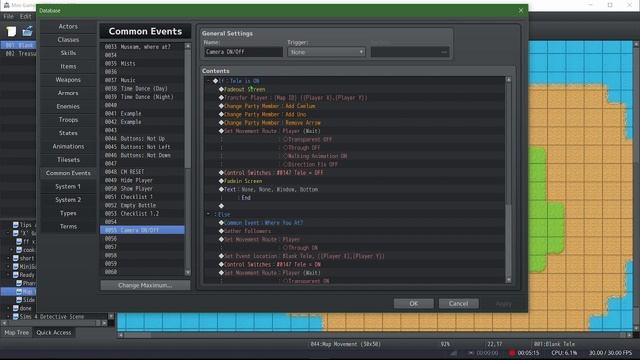Open the Troops database tab
The height and width of the screenshot is (360, 640).
click(68, 120)
